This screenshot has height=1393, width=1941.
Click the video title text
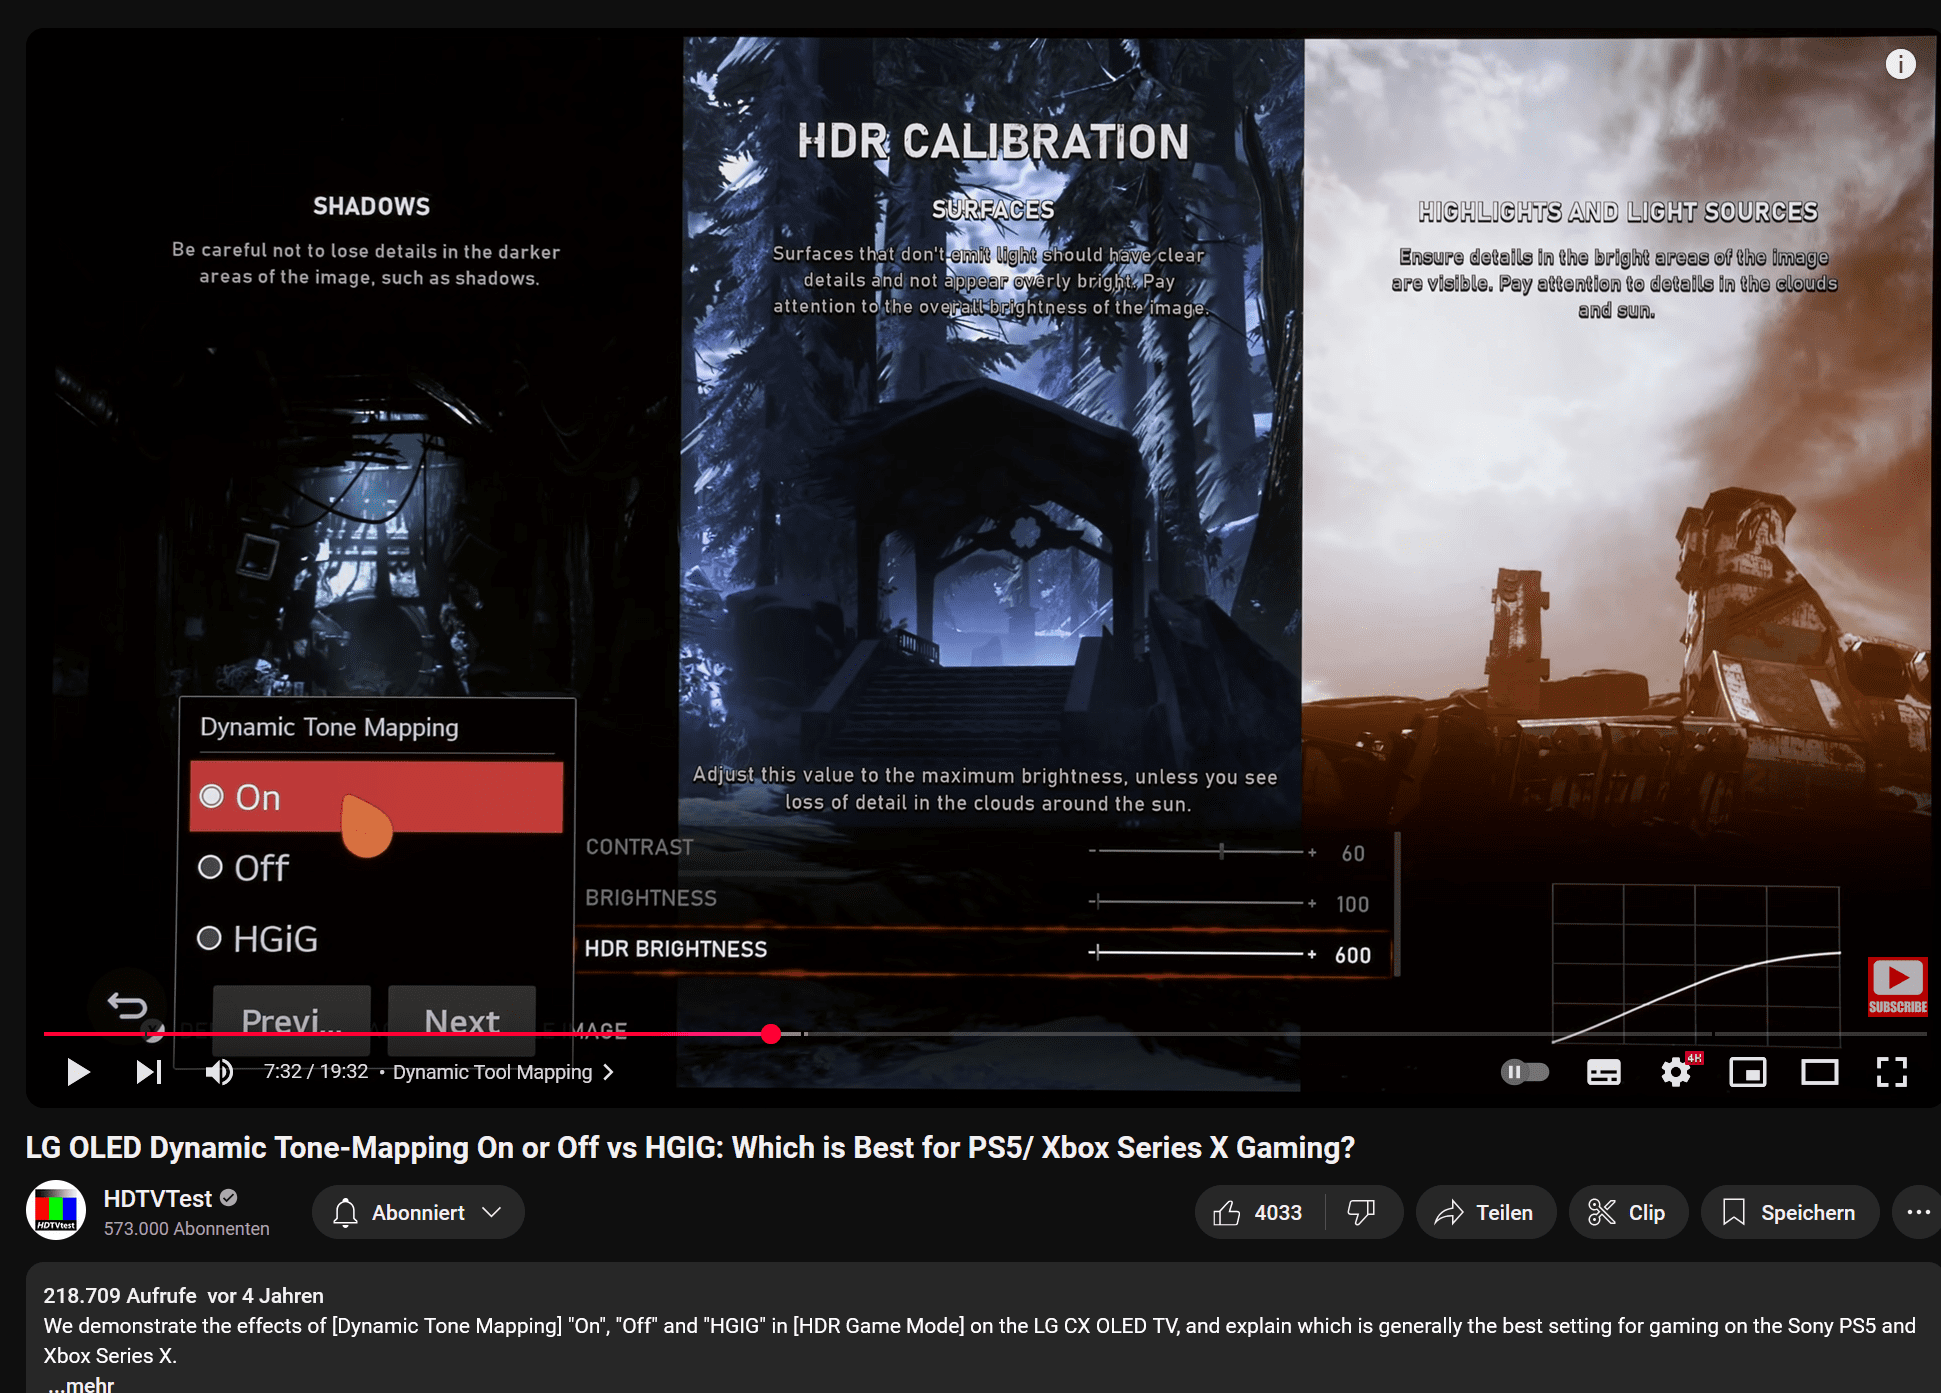click(690, 1148)
